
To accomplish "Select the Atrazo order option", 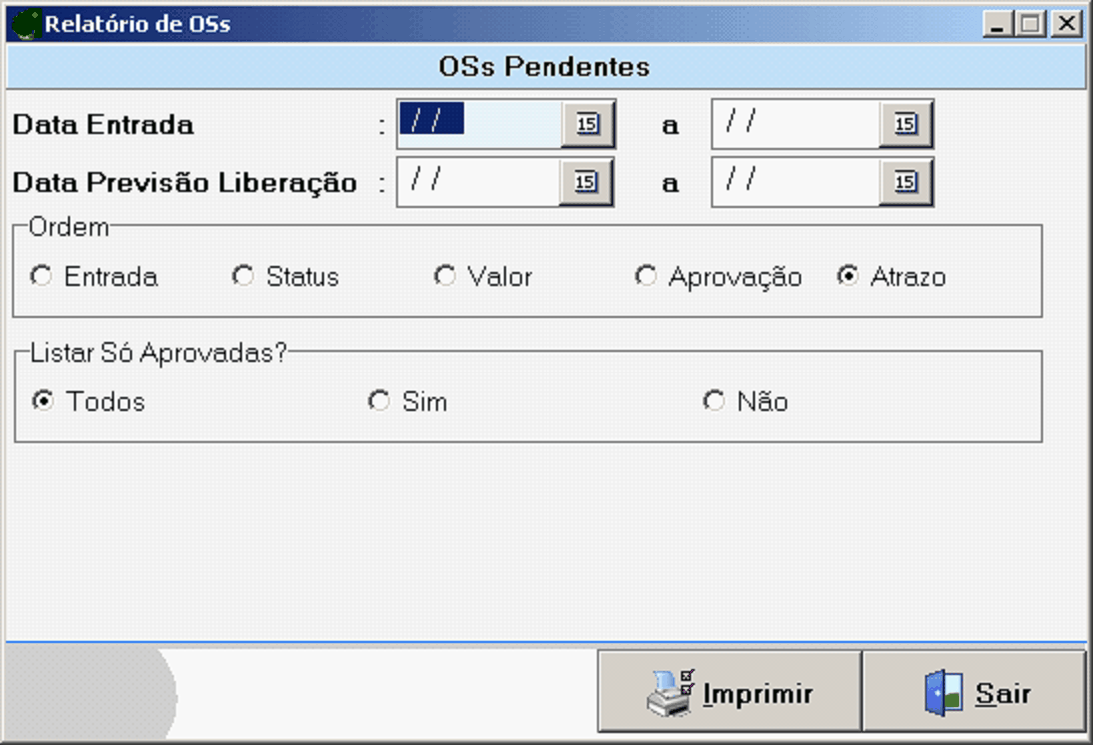I will (x=848, y=277).
